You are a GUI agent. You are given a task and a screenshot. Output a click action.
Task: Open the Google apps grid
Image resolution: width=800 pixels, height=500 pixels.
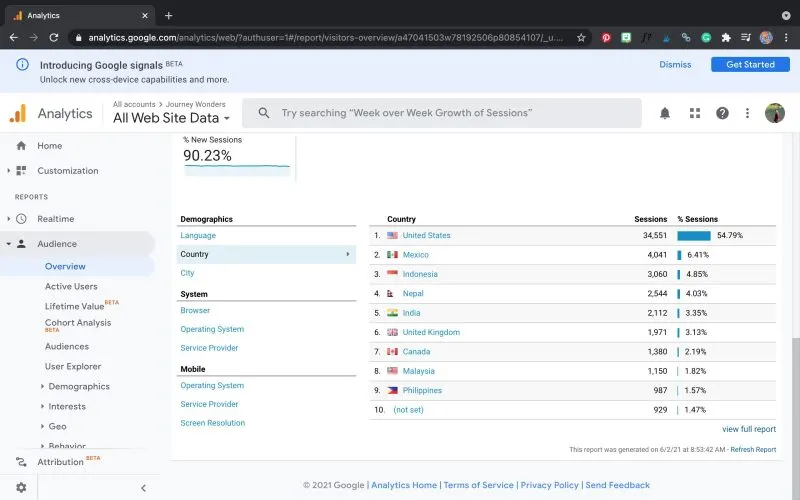[695, 113]
